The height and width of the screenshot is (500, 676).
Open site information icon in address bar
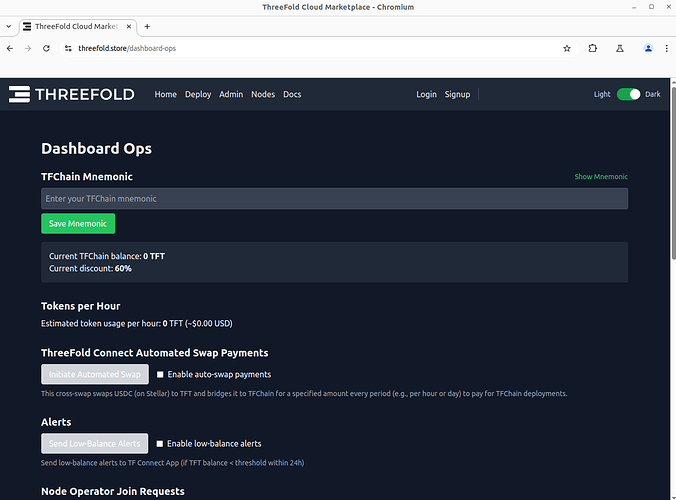coord(68,48)
